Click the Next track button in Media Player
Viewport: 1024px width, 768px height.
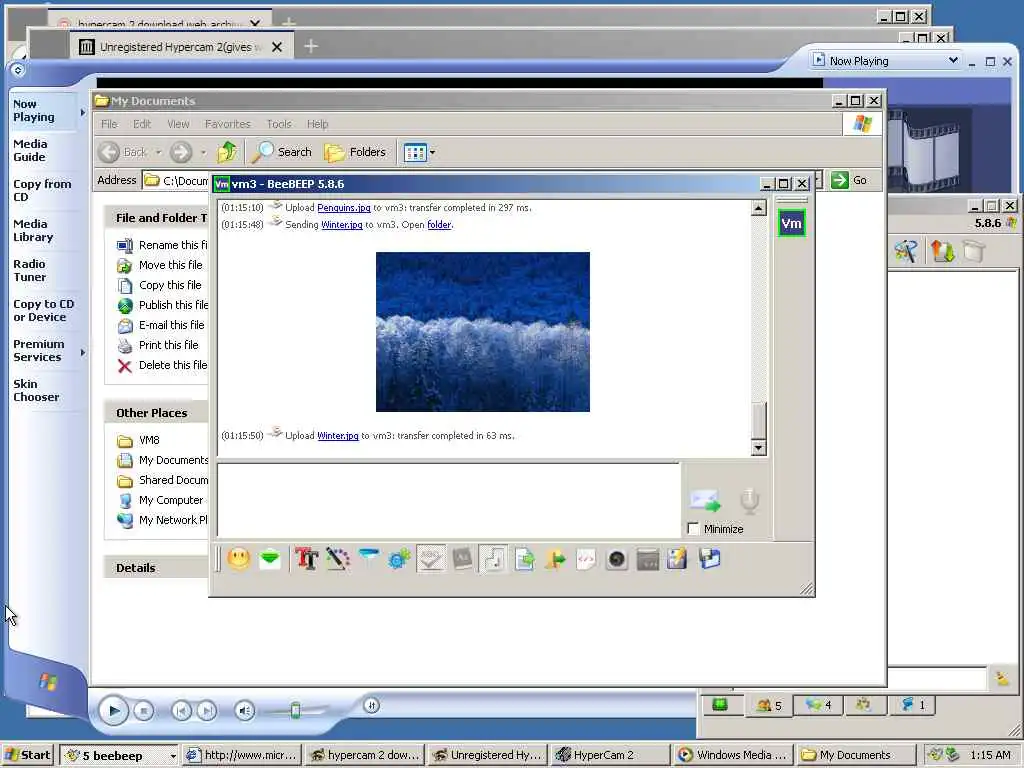207,711
